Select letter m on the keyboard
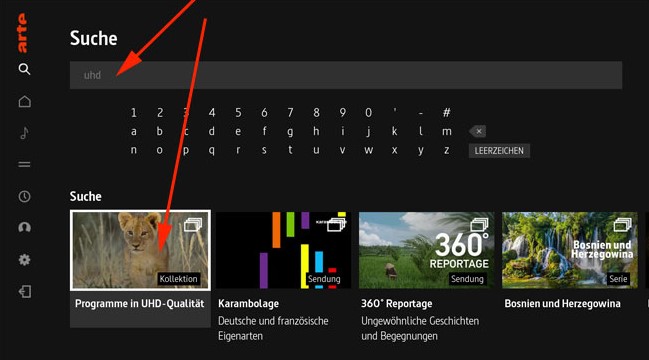649x360 pixels. click(447, 132)
